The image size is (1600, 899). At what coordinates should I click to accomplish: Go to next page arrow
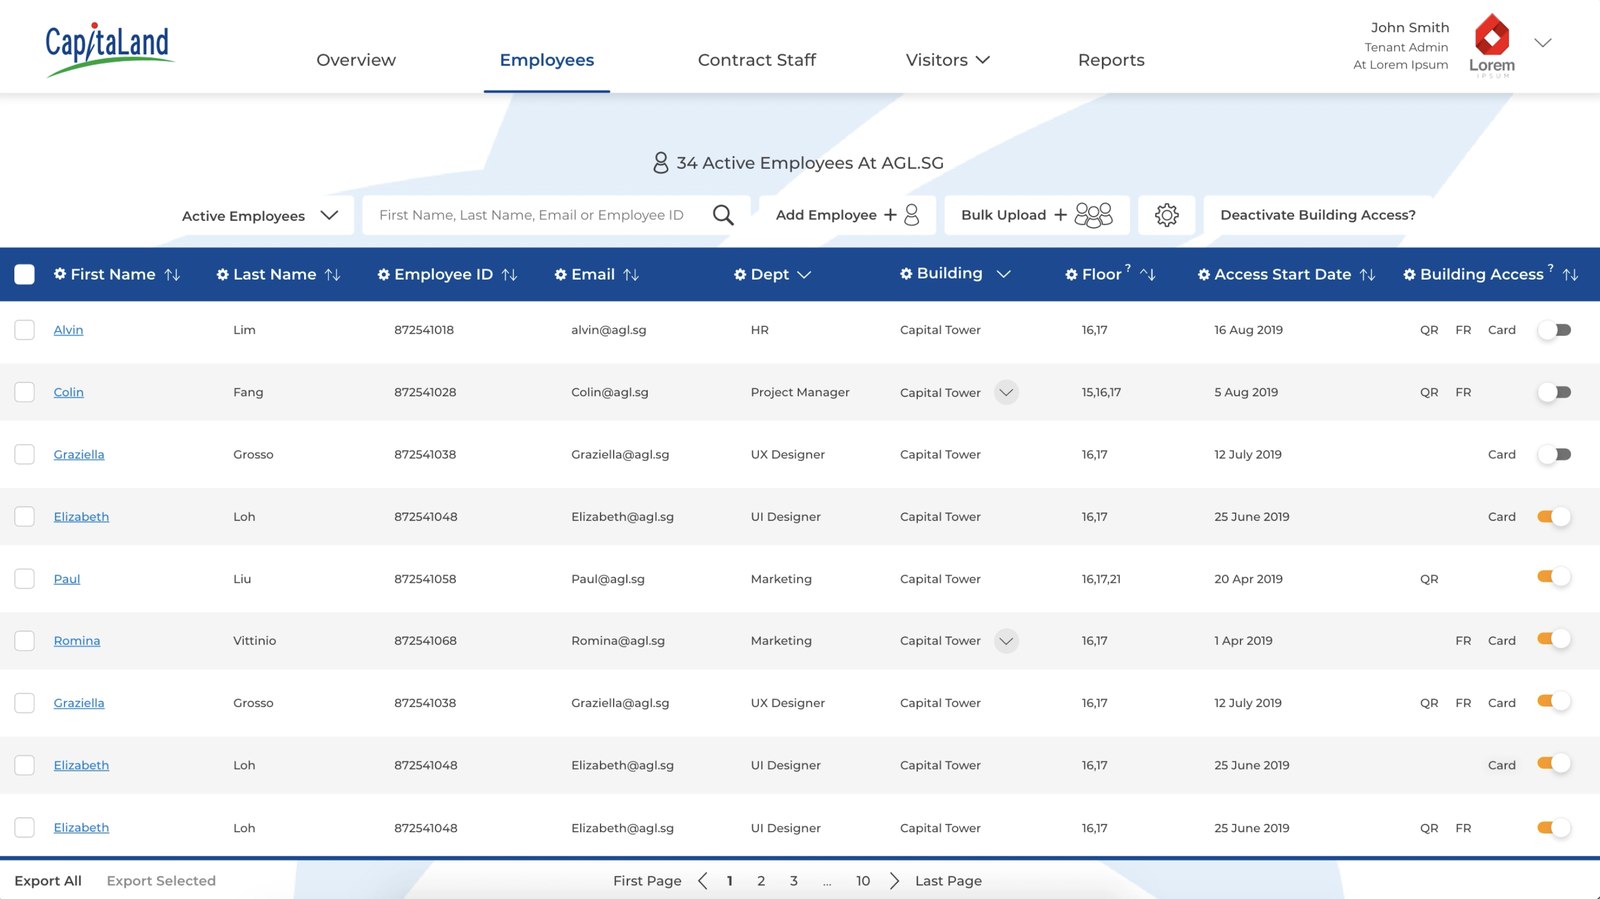894,881
